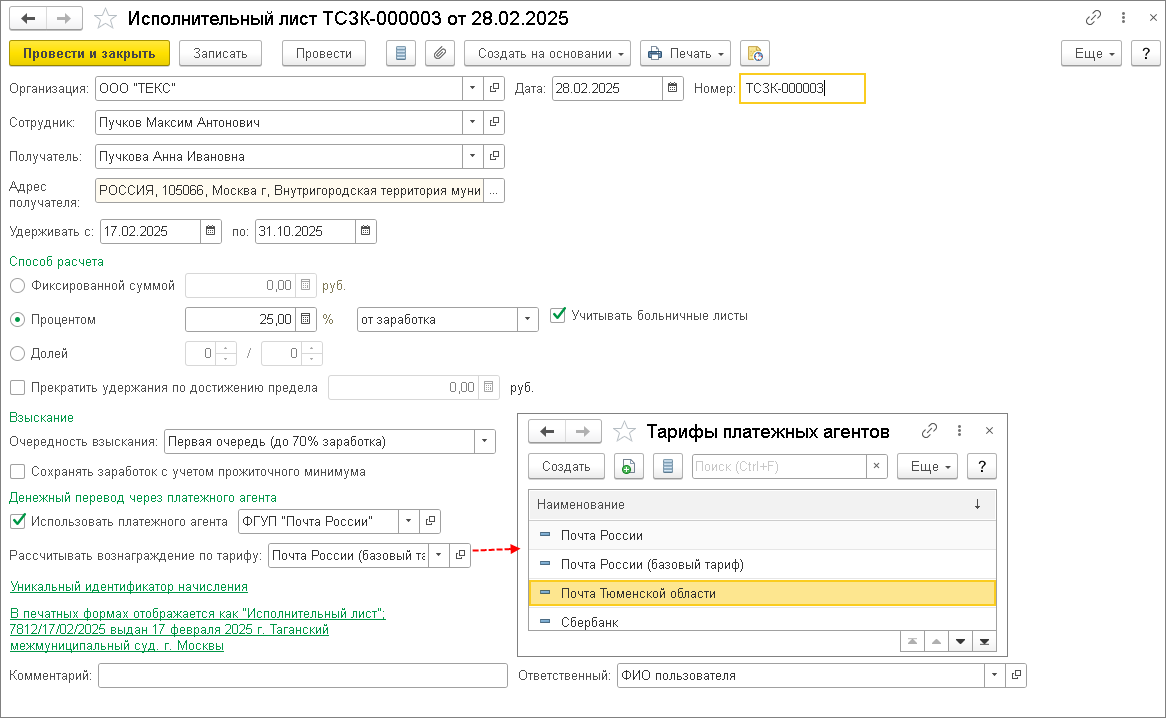
Task: Open calendar picker for Дата field
Action: (672, 88)
